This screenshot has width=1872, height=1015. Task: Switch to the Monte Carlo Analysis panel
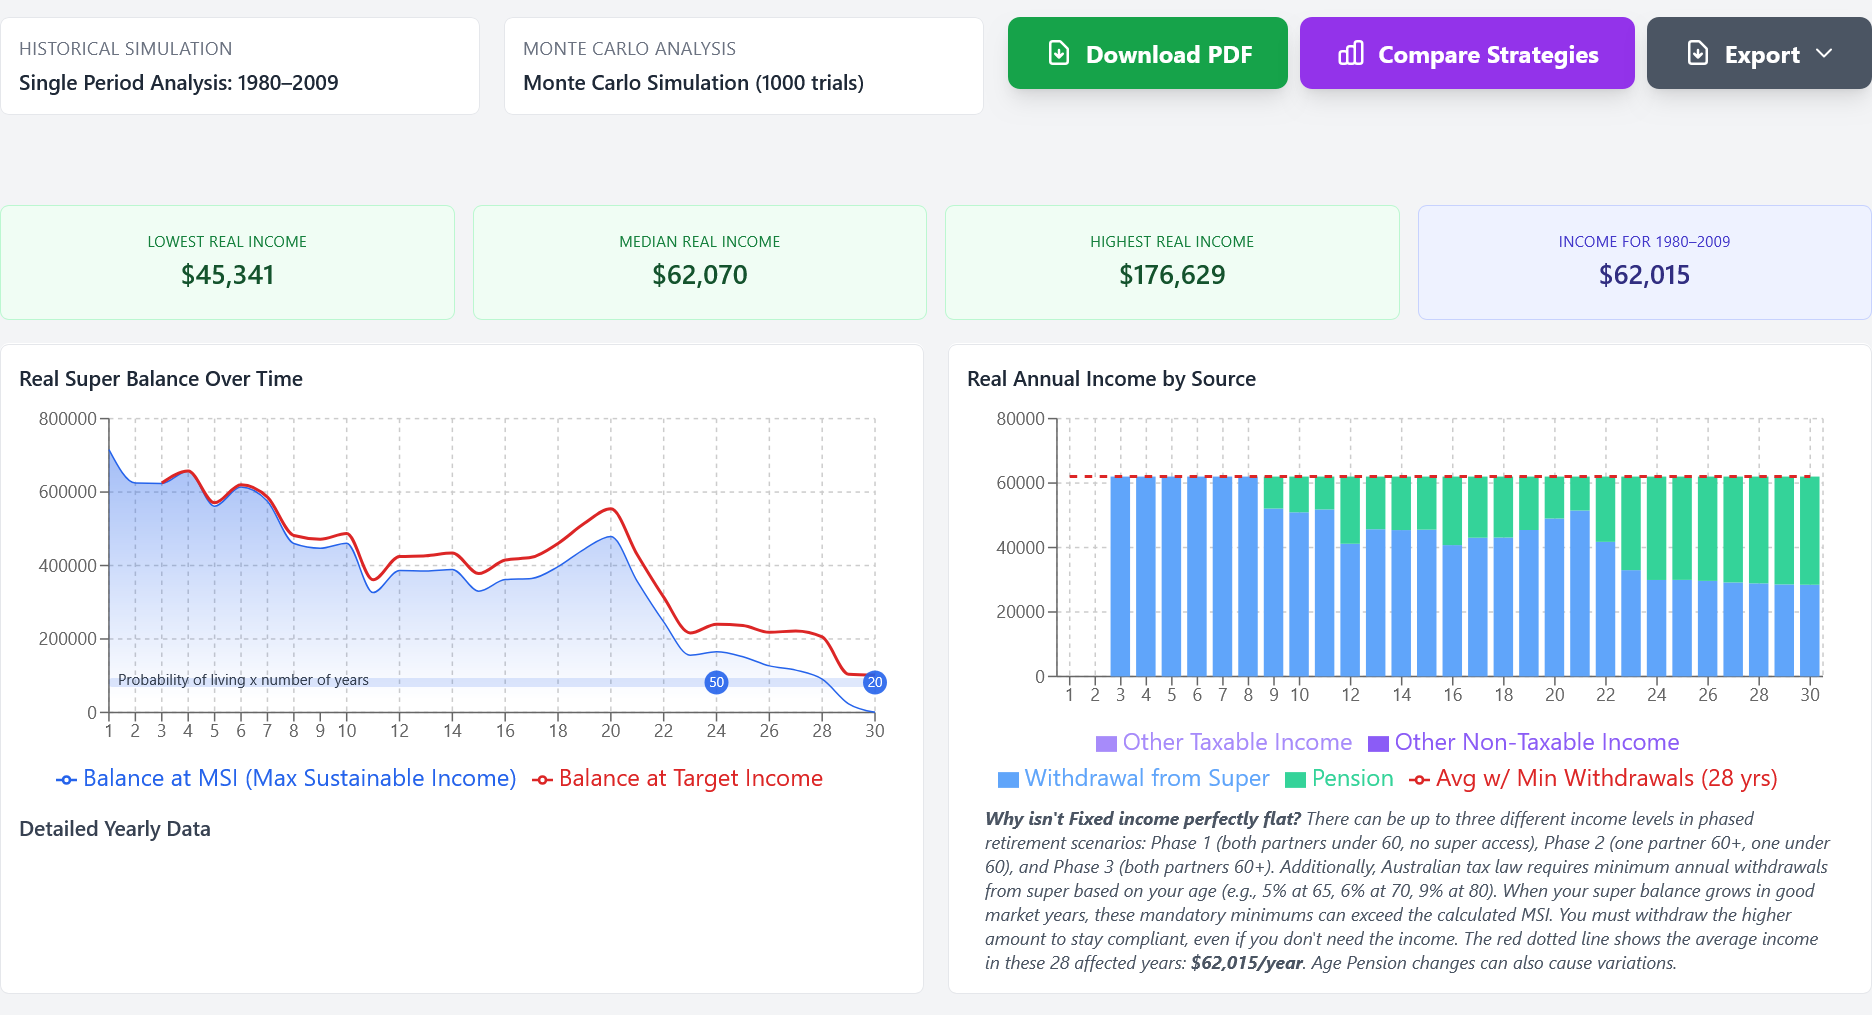[x=744, y=65]
